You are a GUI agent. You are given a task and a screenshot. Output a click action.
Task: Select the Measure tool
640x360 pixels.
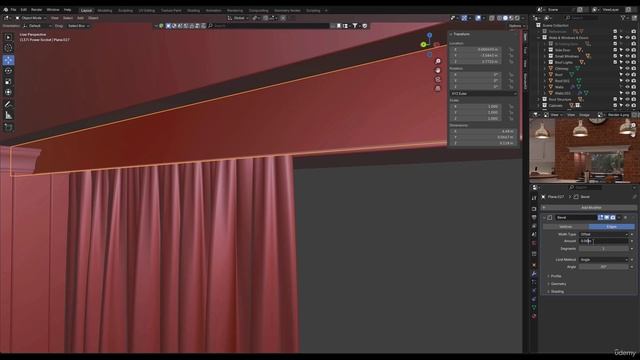pyautogui.click(x=8, y=116)
